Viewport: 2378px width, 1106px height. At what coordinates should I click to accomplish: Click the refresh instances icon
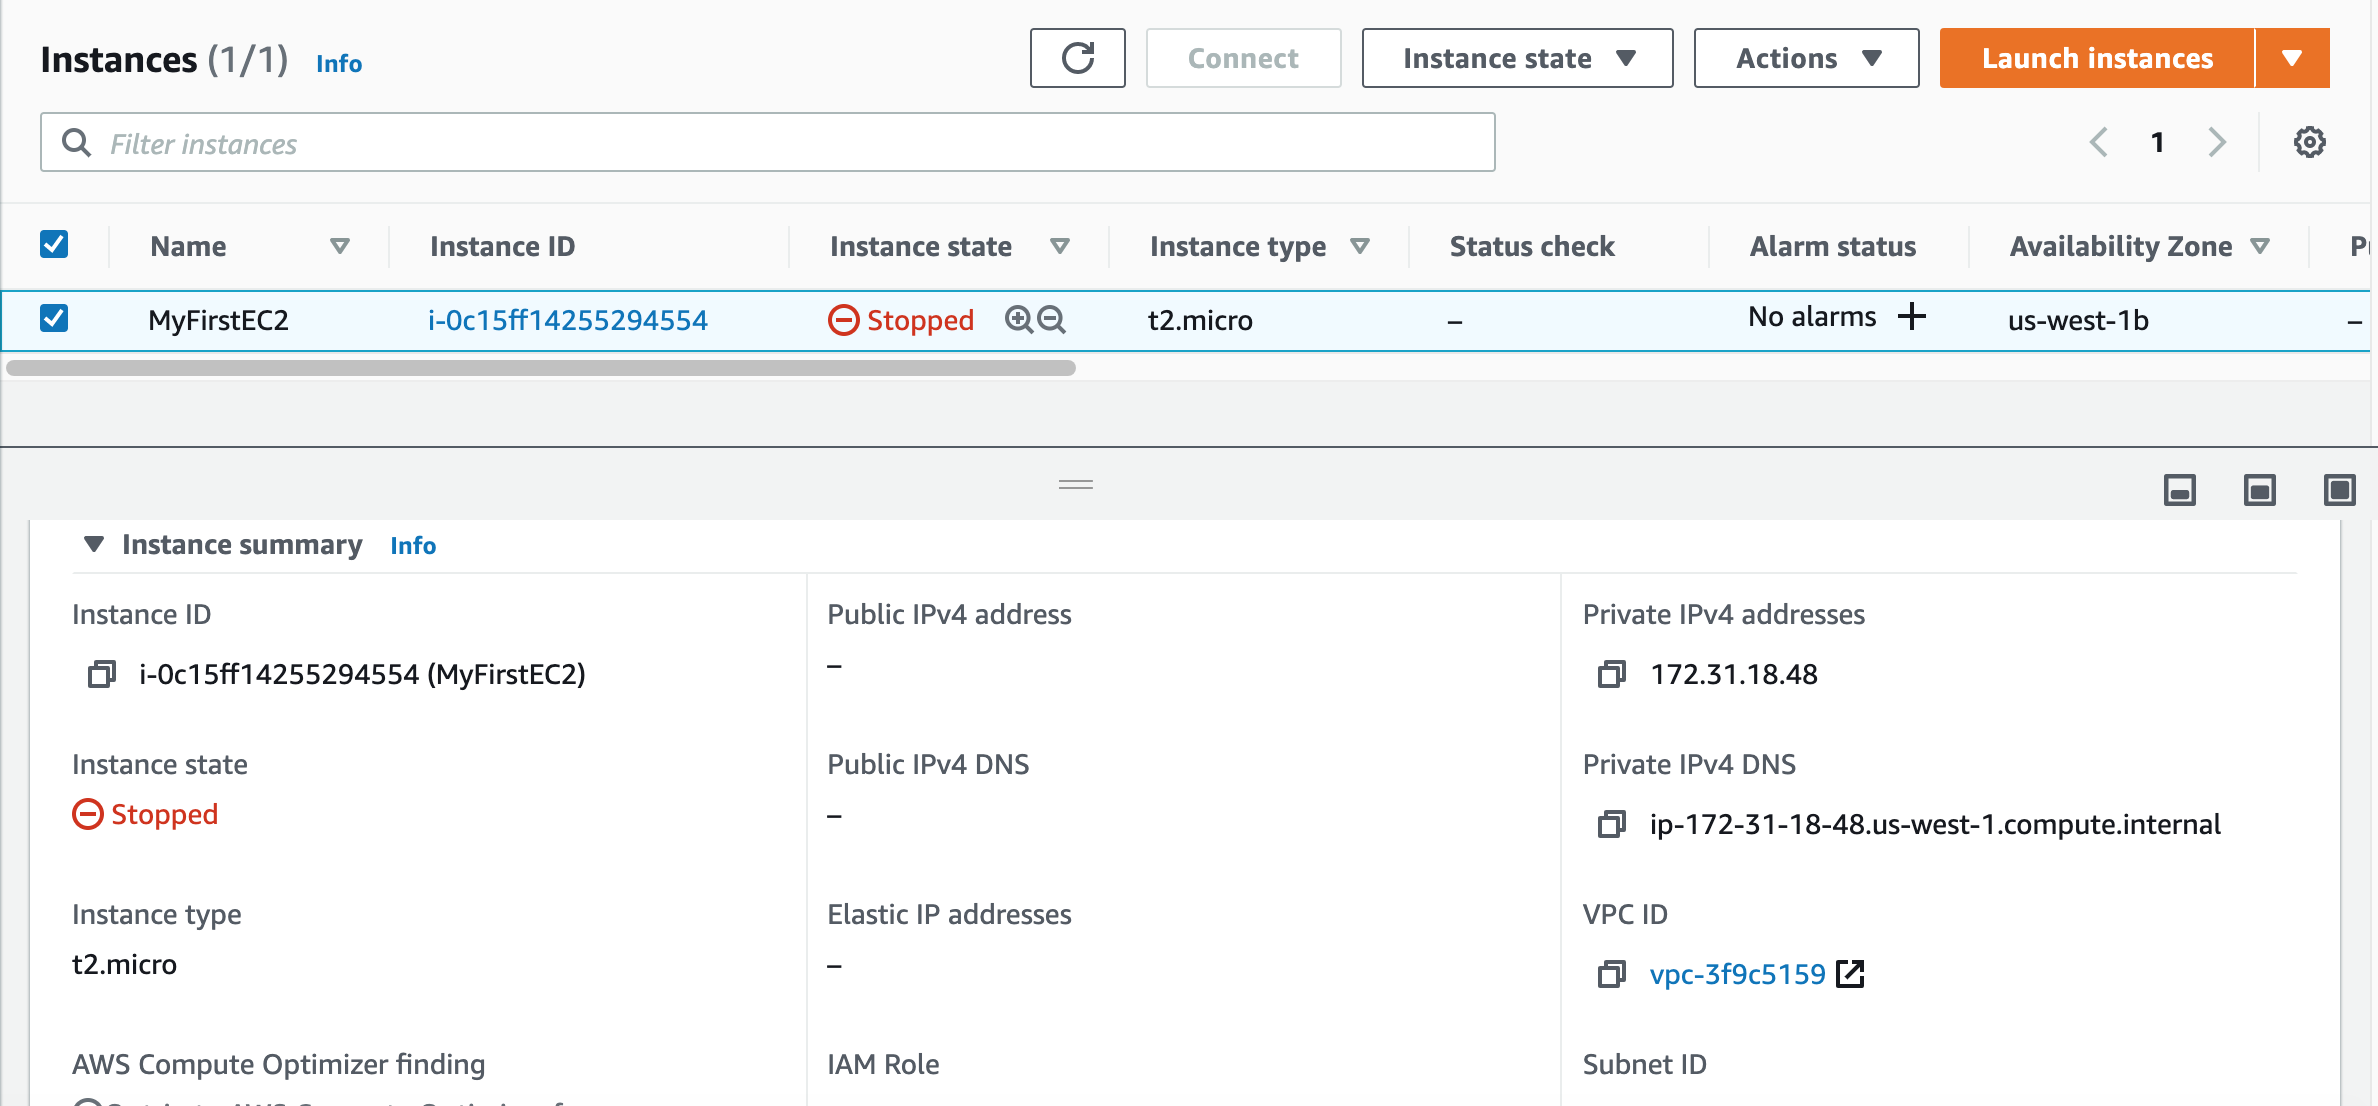(x=1077, y=59)
